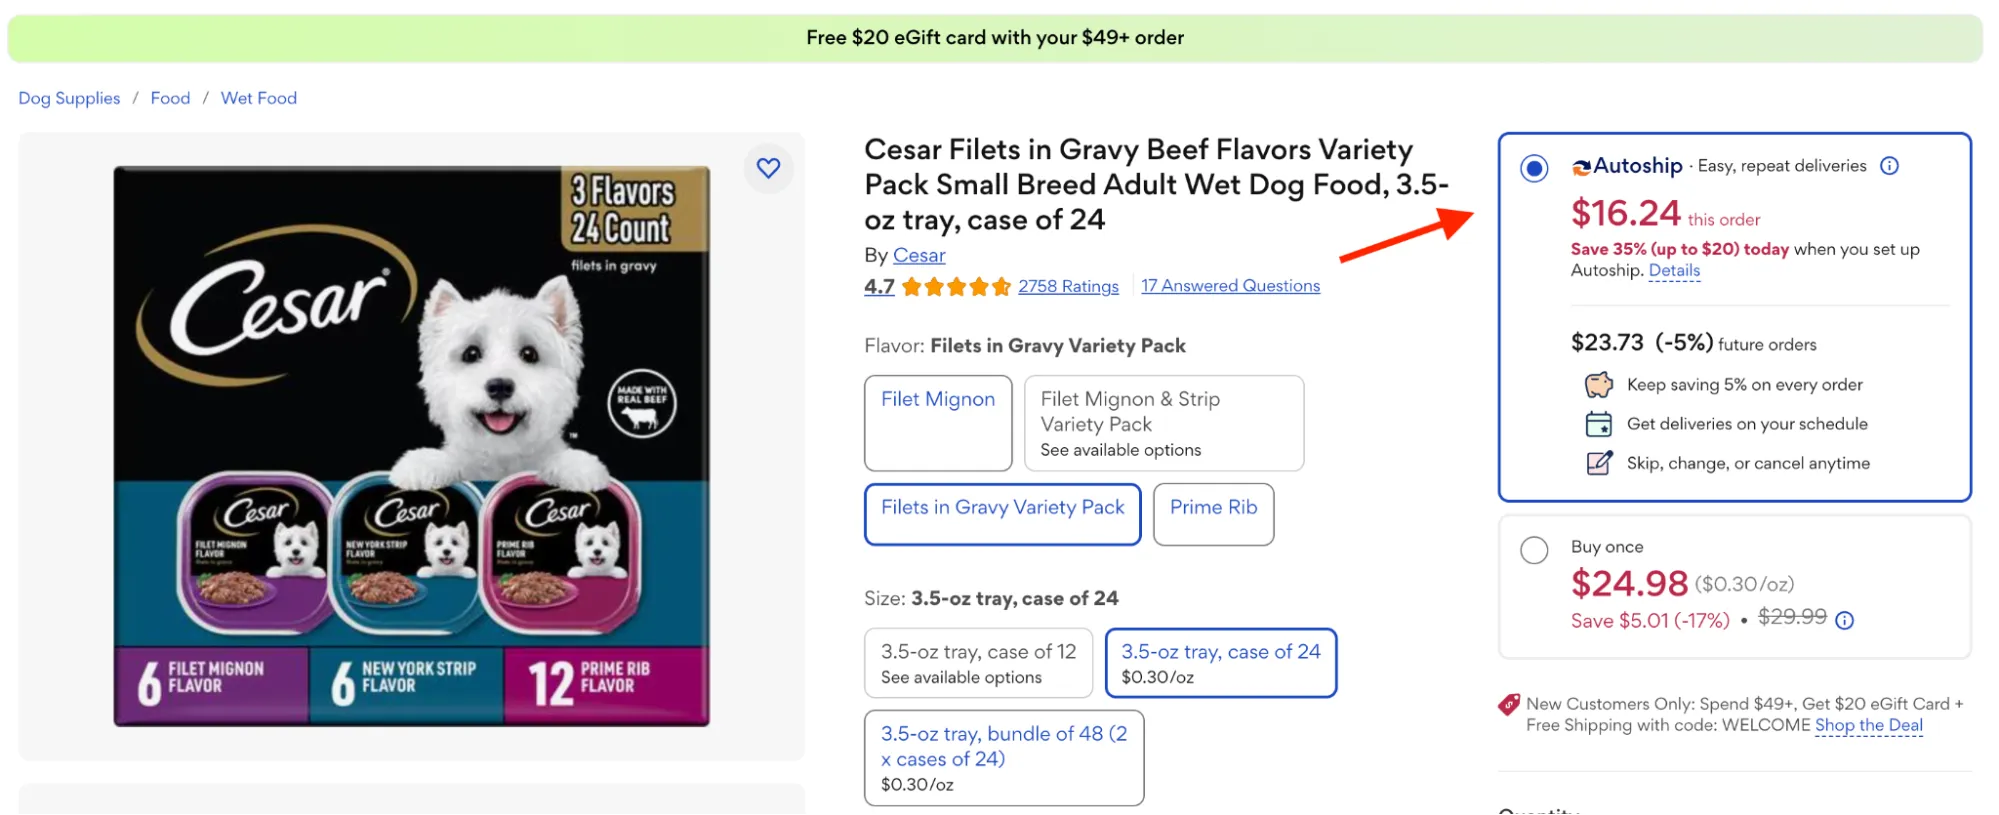
Task: Select the Autoship radio option
Action: (1534, 168)
